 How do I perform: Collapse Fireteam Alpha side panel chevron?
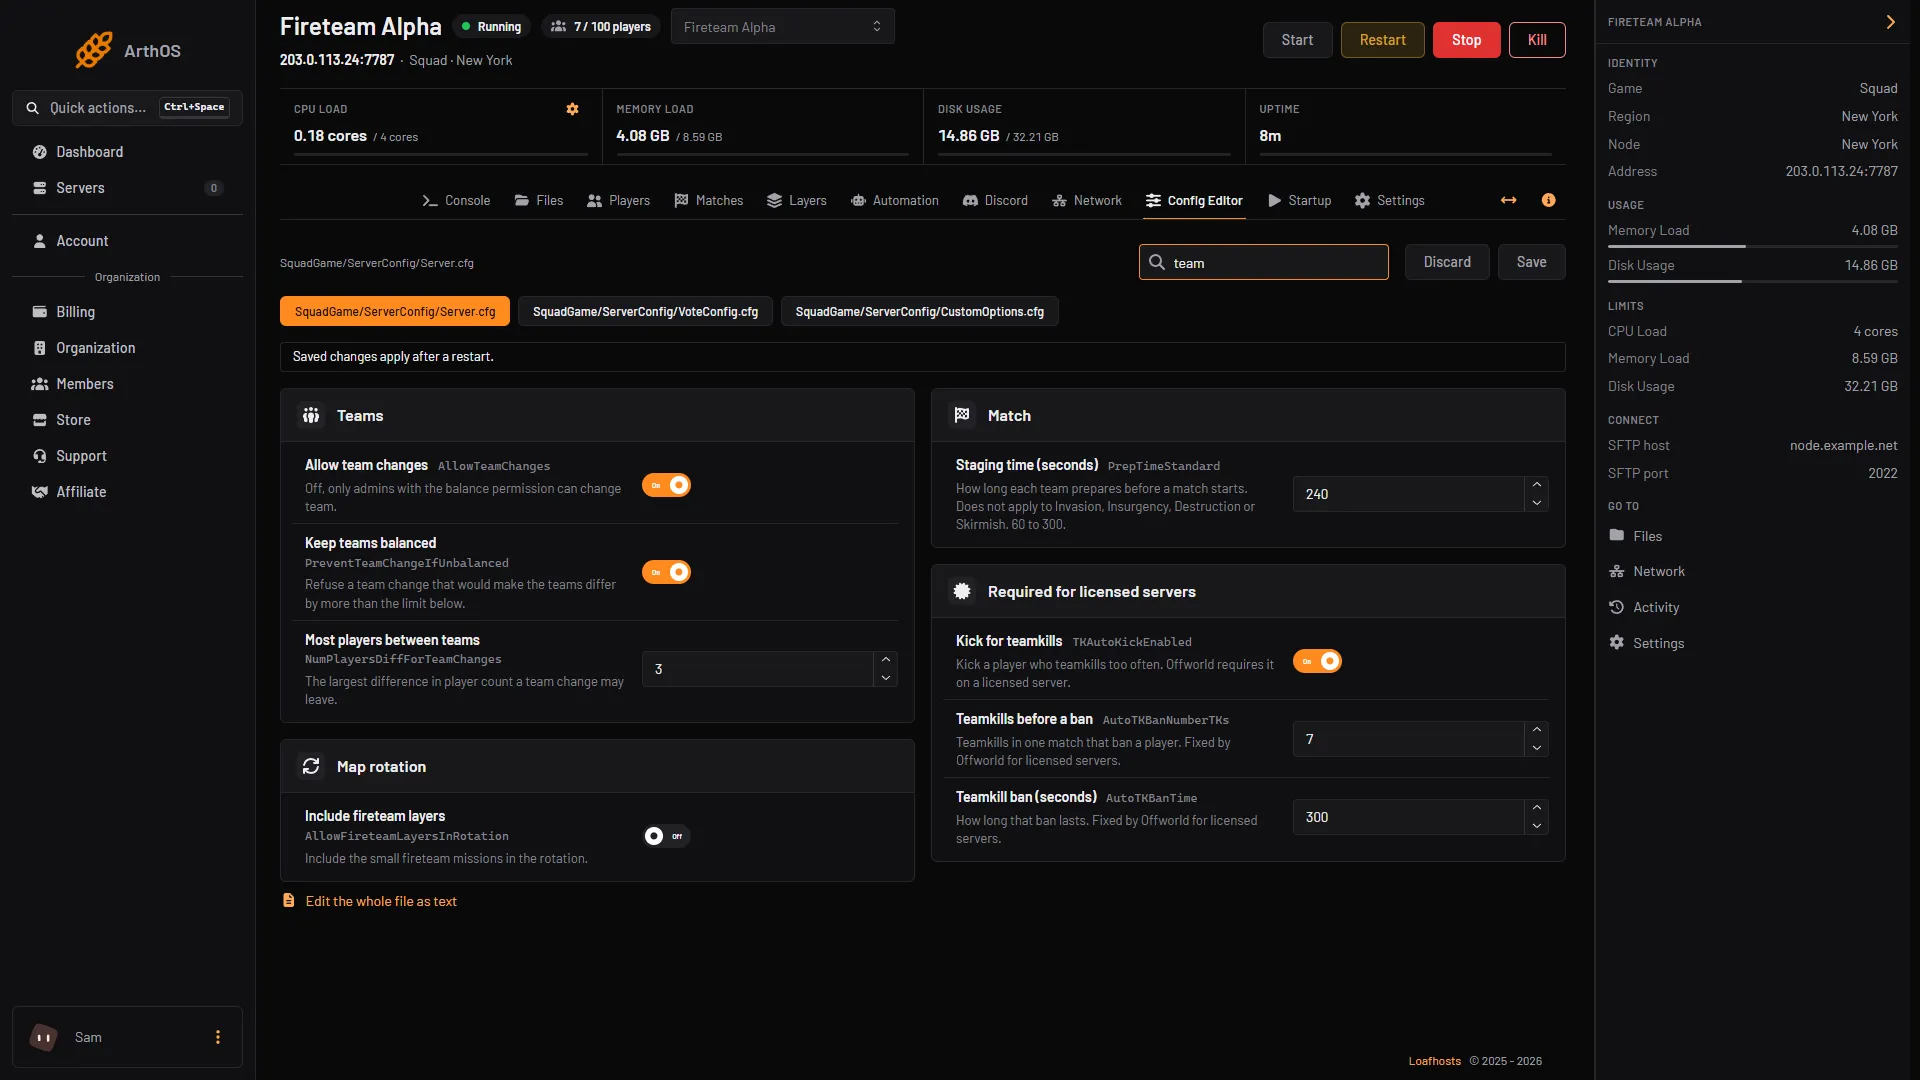[1890, 22]
